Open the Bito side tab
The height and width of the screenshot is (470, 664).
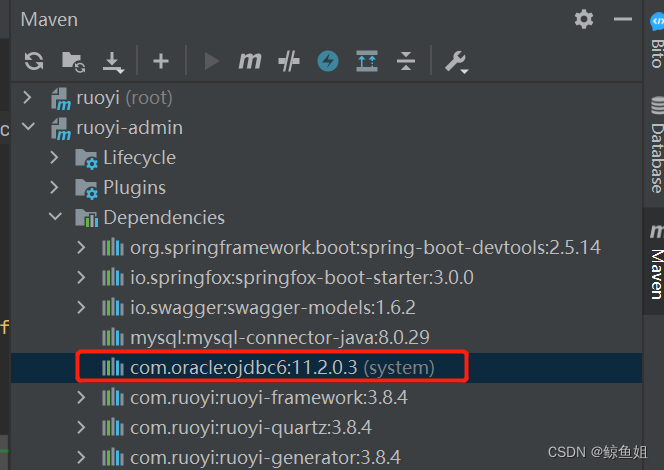pos(656,40)
